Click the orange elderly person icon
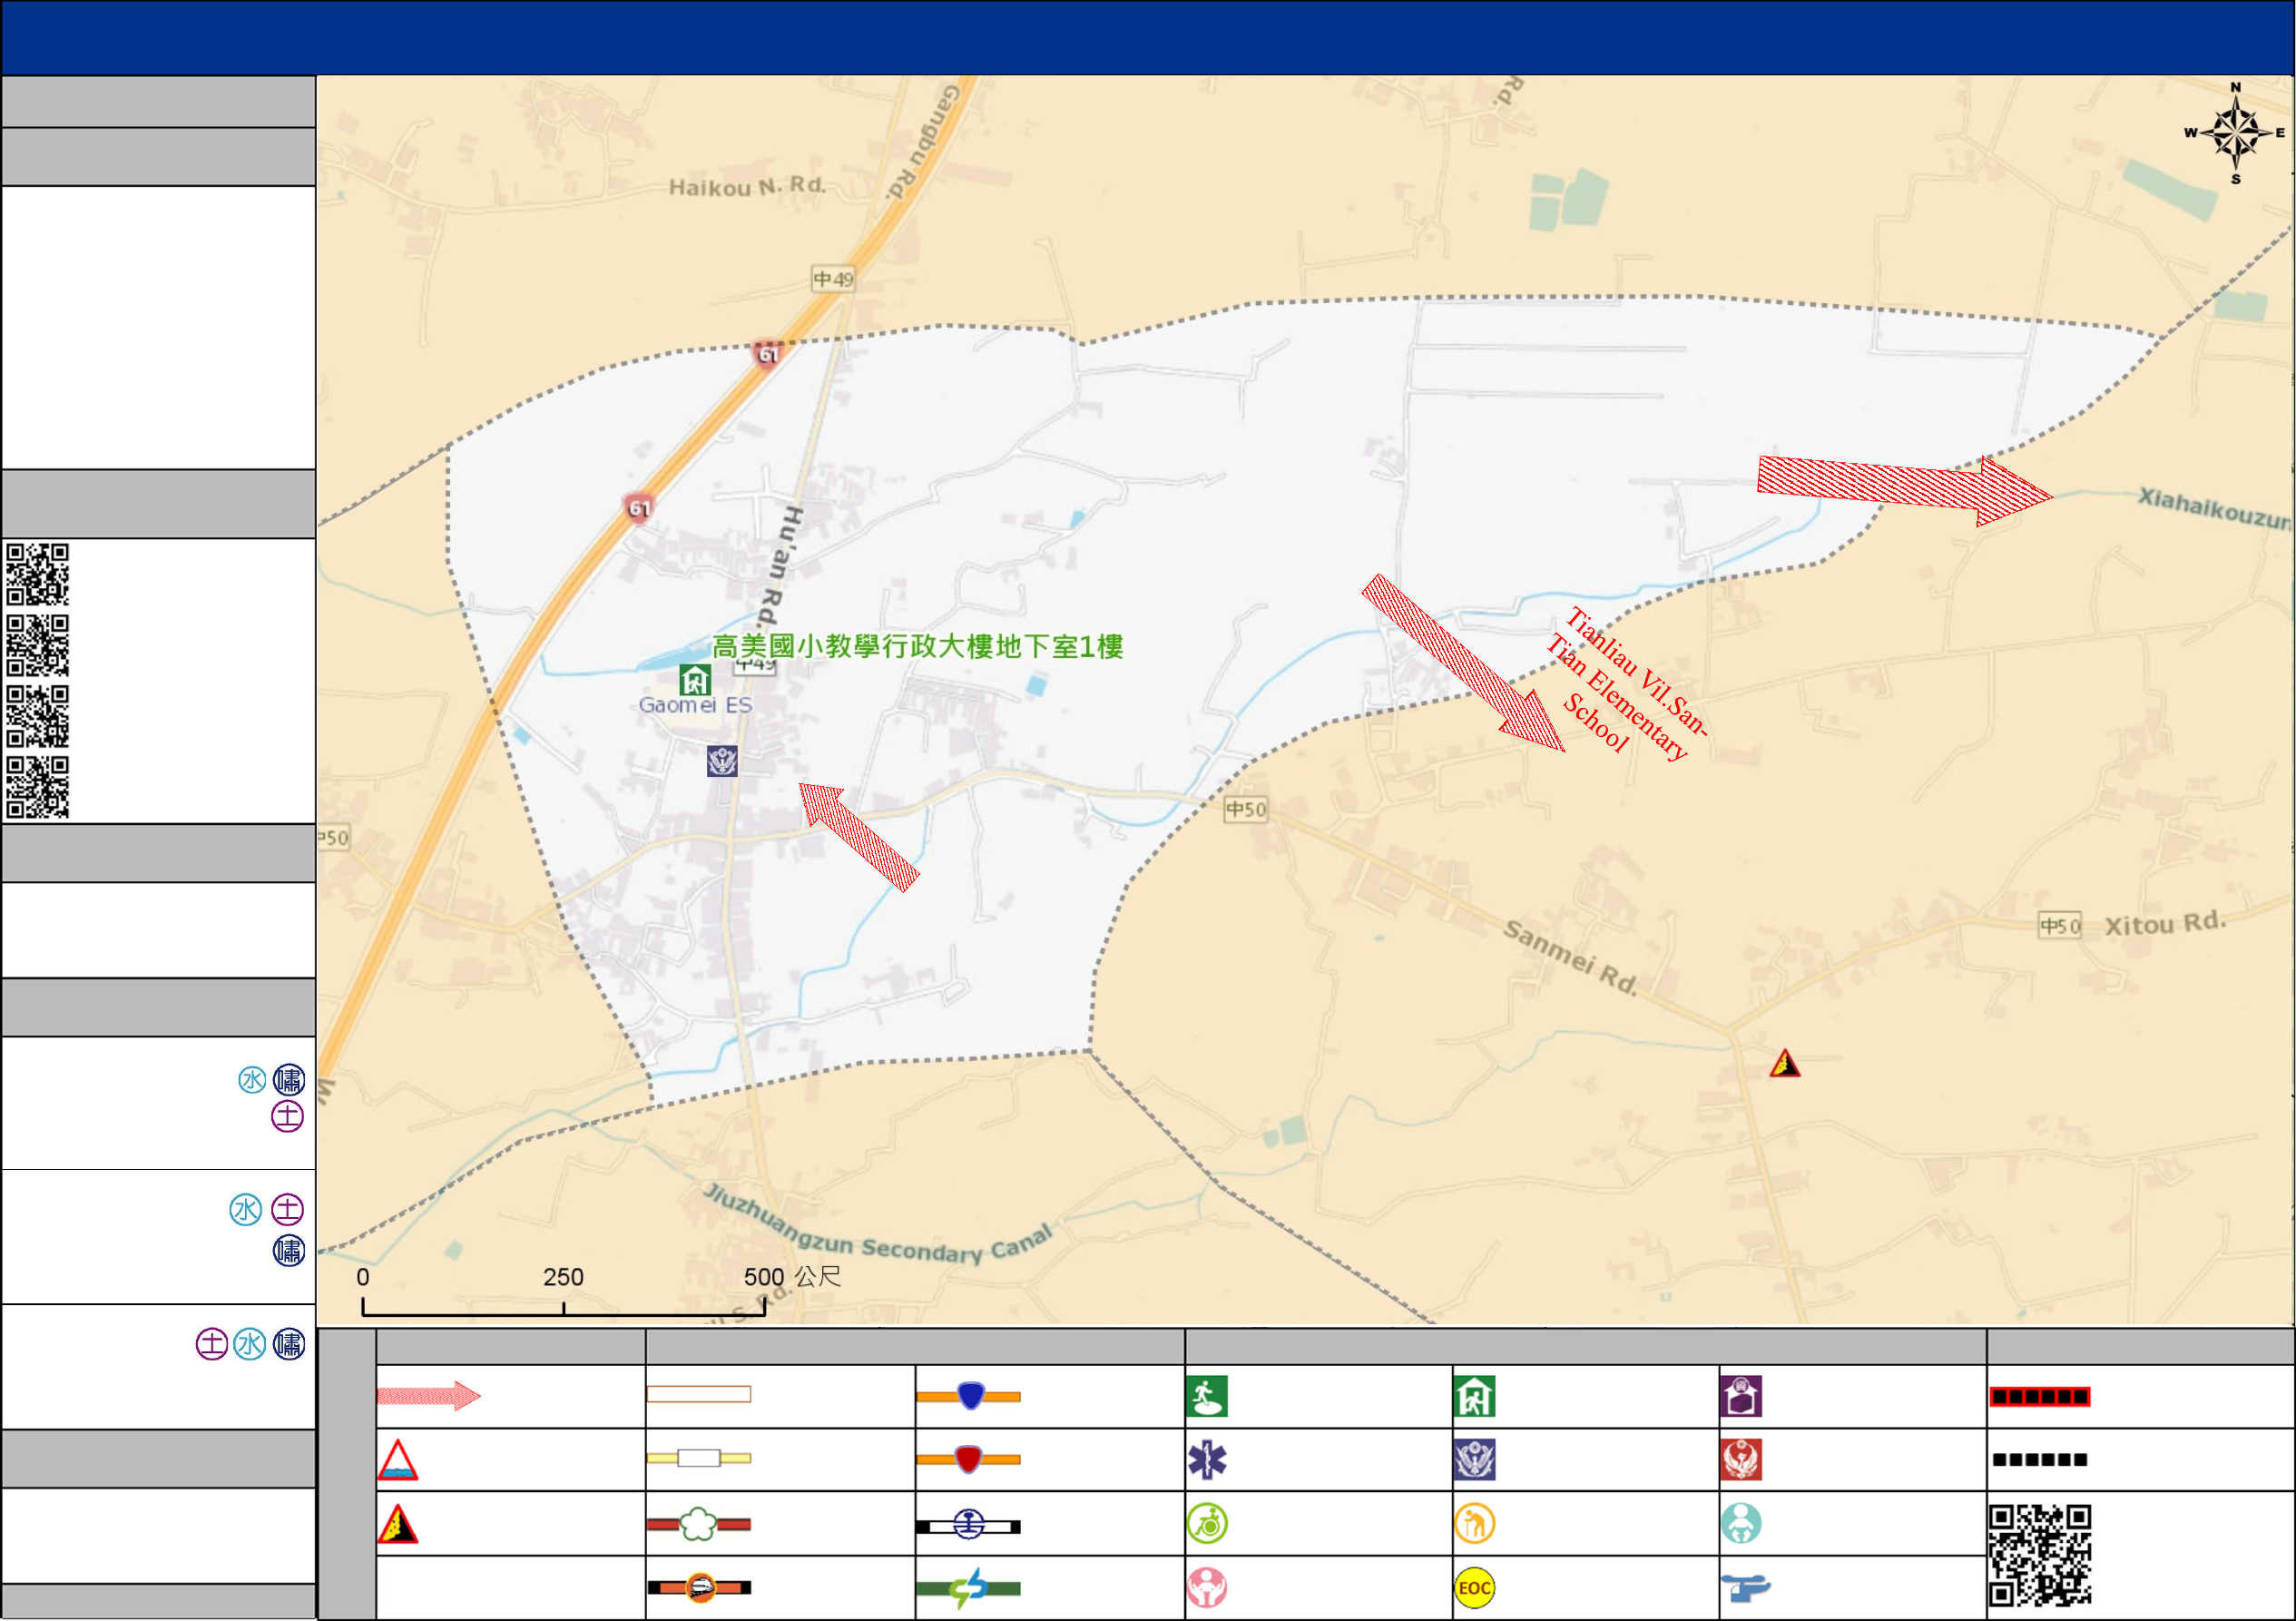 (x=1475, y=1524)
